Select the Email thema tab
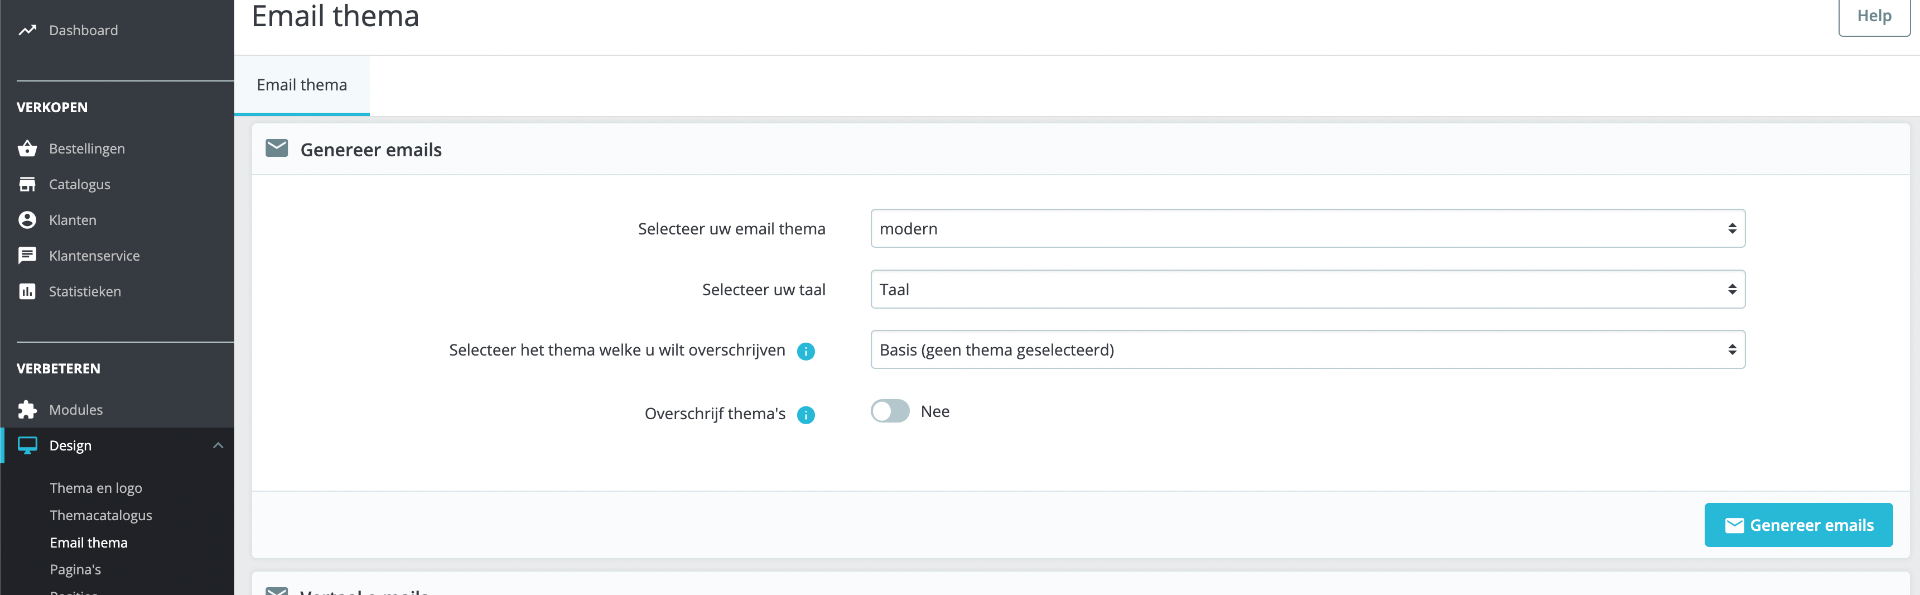 [x=302, y=86]
